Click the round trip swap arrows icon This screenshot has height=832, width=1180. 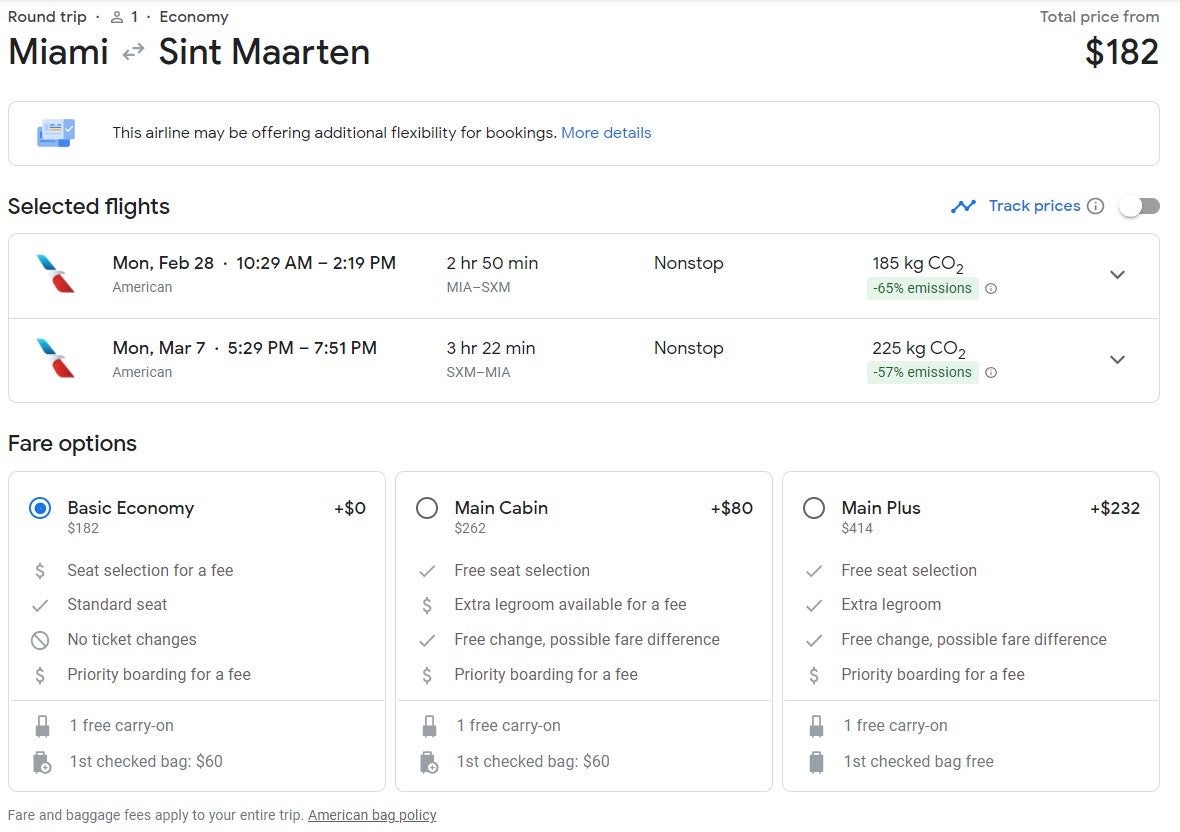coord(133,53)
